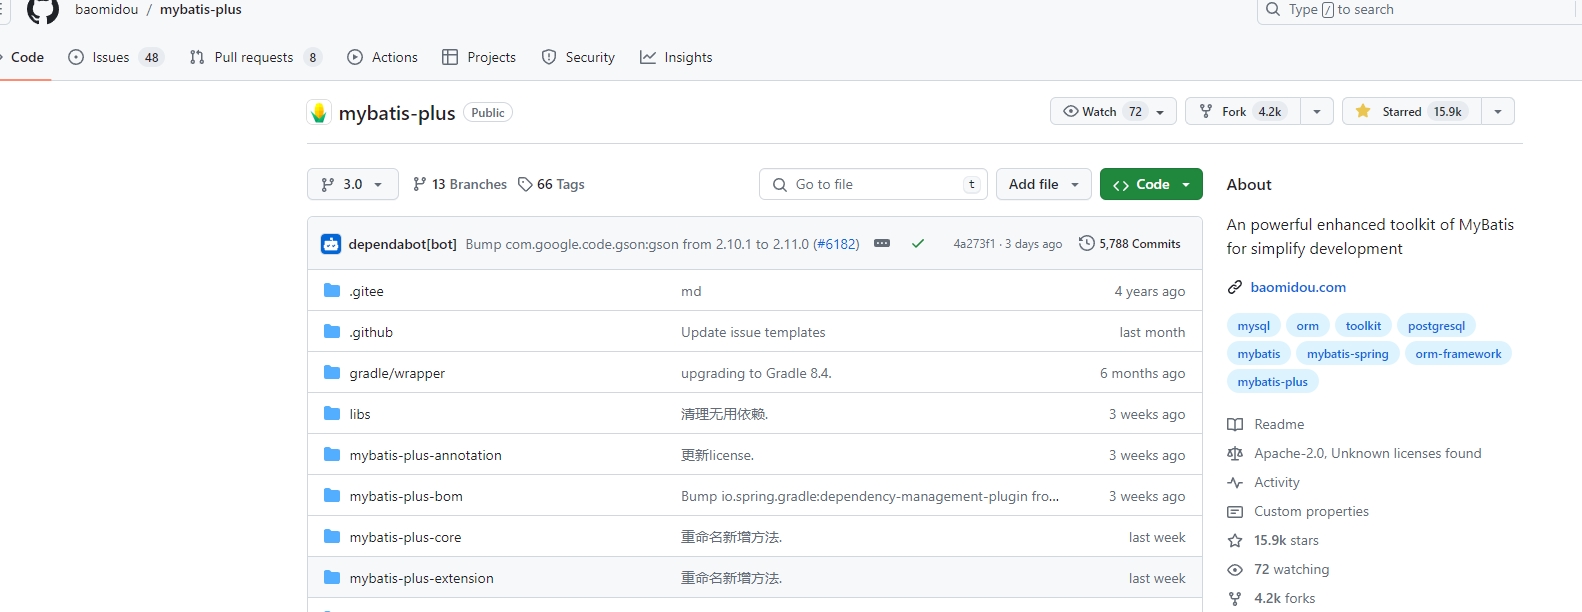Click the mybatis-plus-core folder icon
The height and width of the screenshot is (612, 1582).
(332, 537)
